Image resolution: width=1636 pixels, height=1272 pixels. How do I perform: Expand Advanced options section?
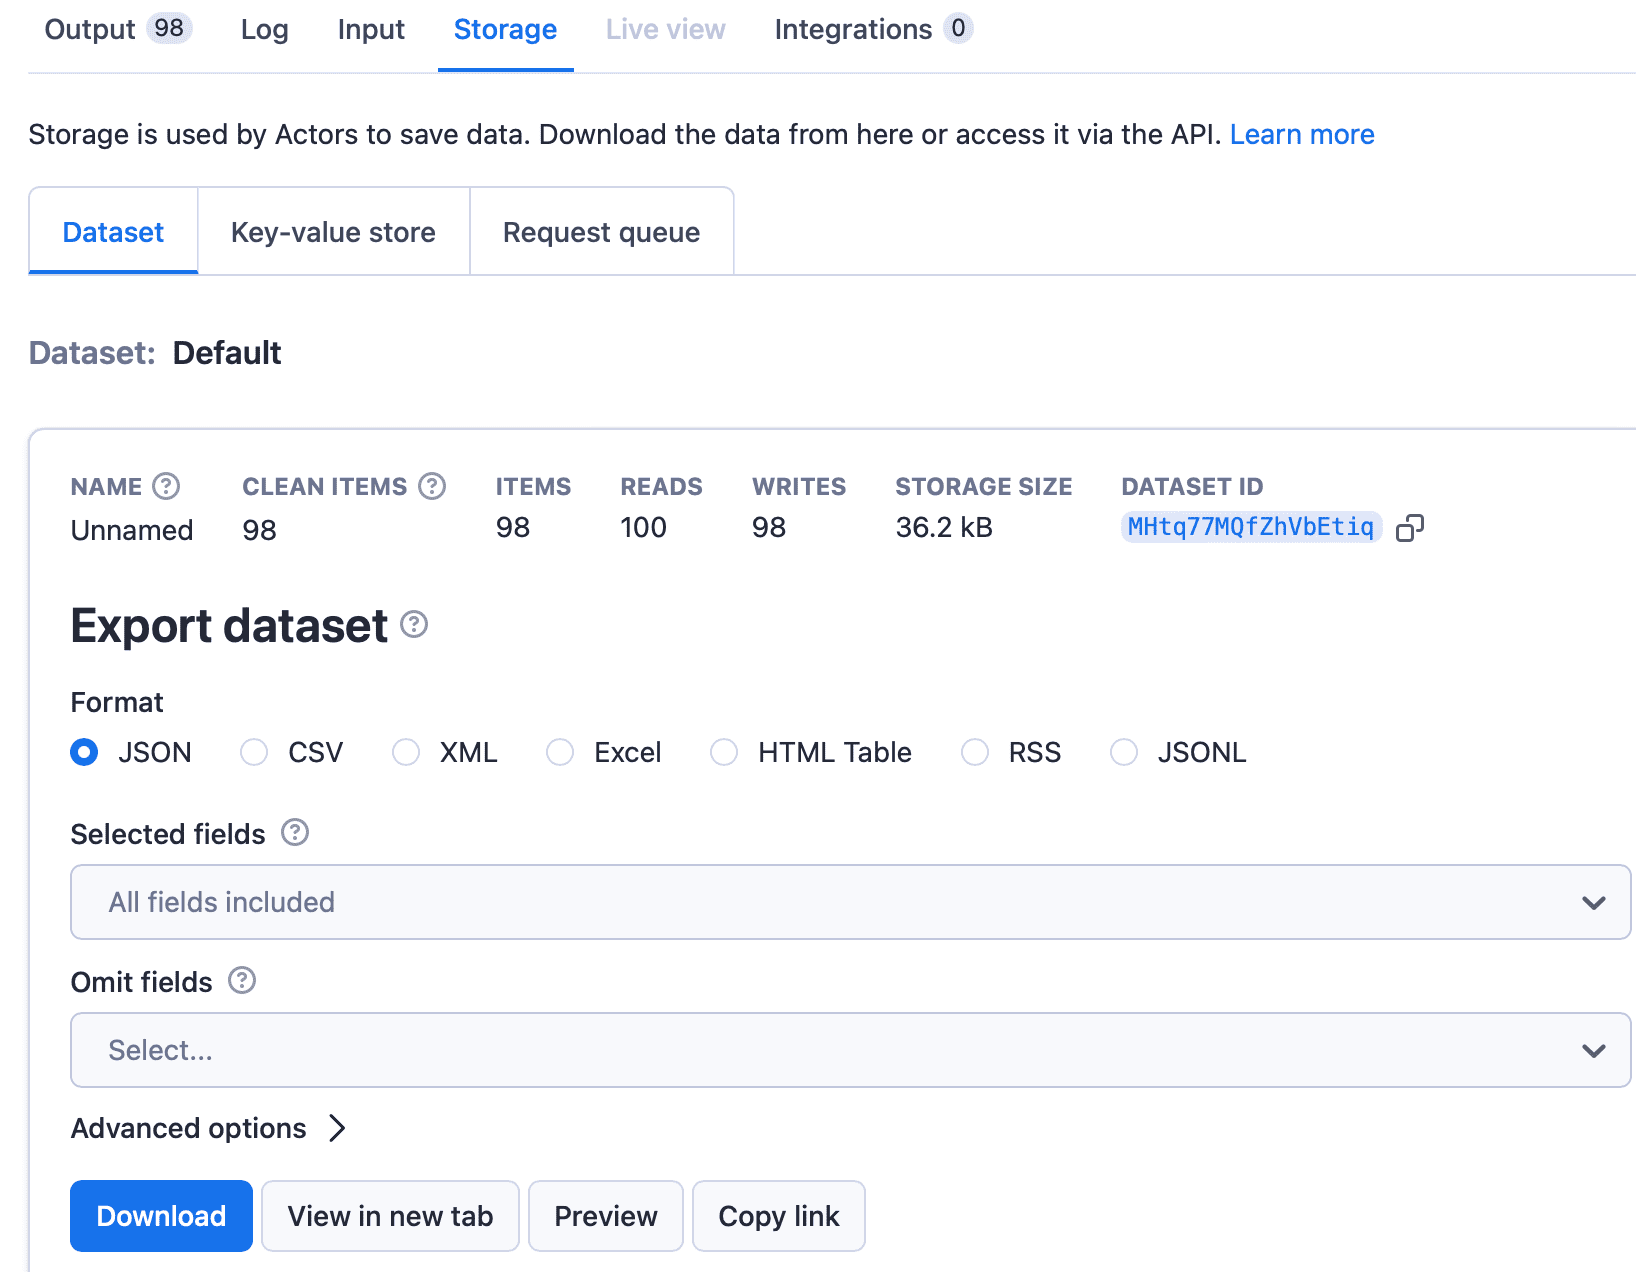(208, 1128)
